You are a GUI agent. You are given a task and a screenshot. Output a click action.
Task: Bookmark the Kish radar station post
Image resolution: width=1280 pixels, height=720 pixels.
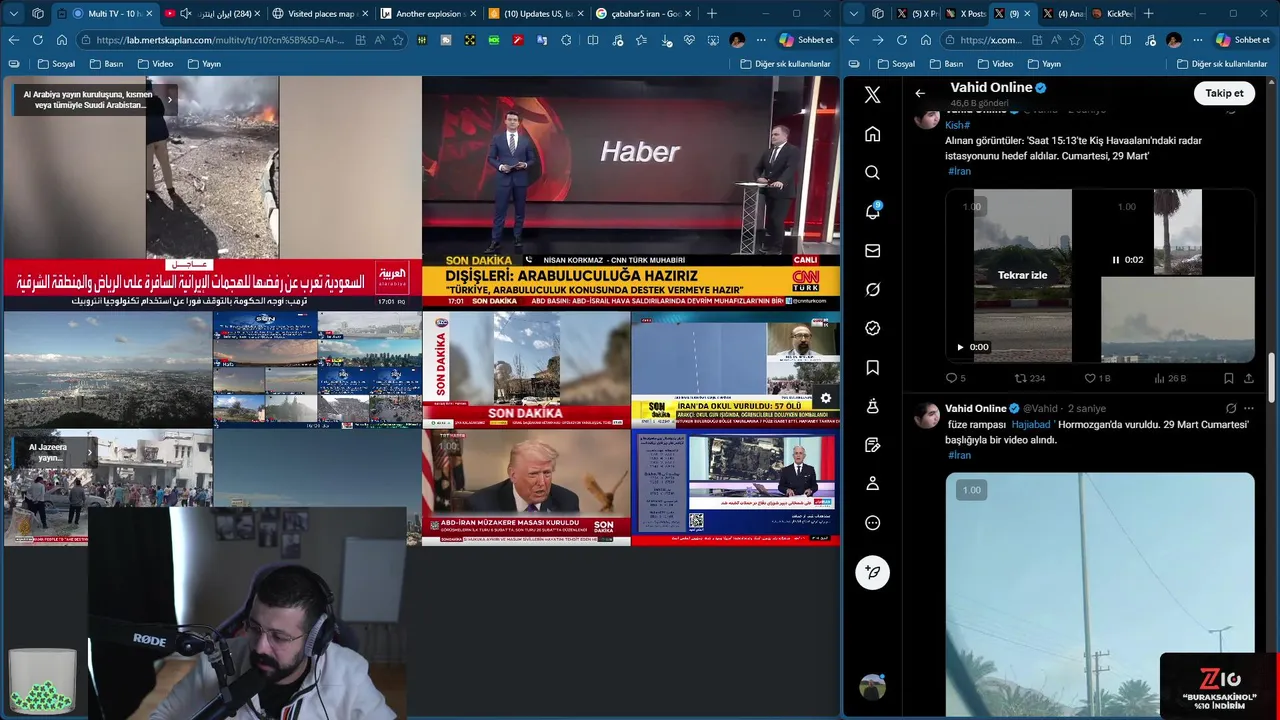(x=1228, y=378)
